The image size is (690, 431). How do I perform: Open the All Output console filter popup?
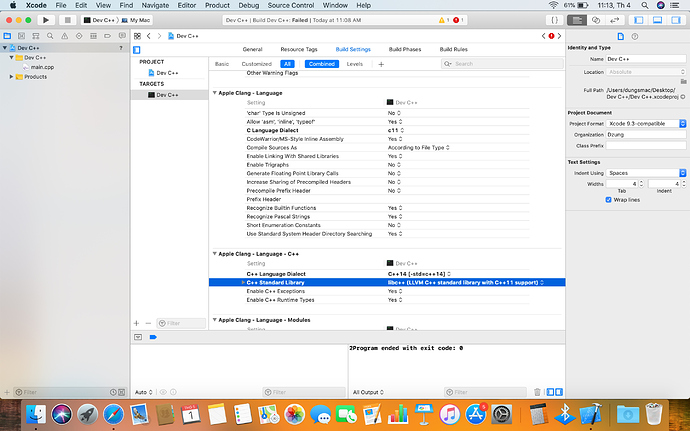coord(368,392)
